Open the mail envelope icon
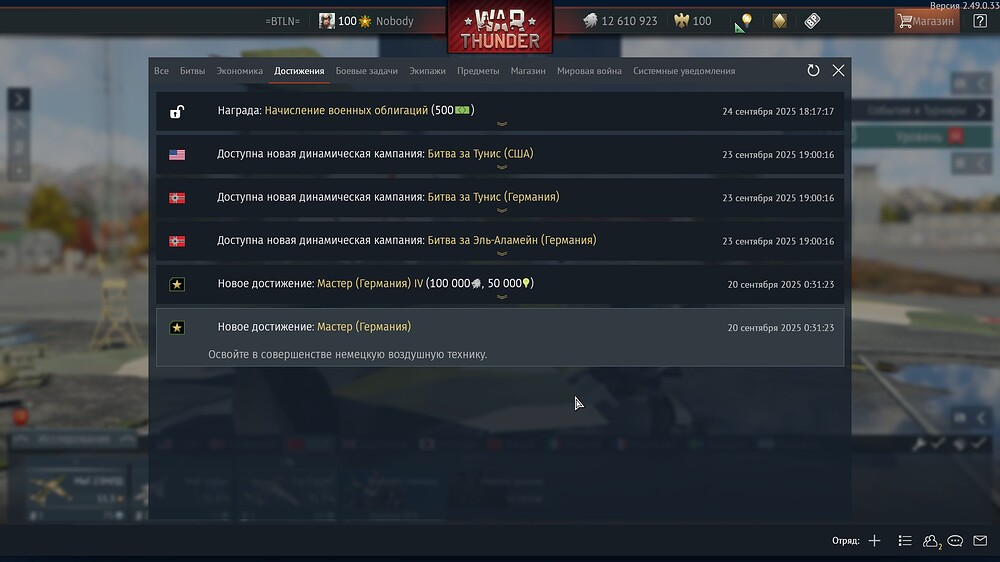This screenshot has height=562, width=1000. tap(980, 540)
